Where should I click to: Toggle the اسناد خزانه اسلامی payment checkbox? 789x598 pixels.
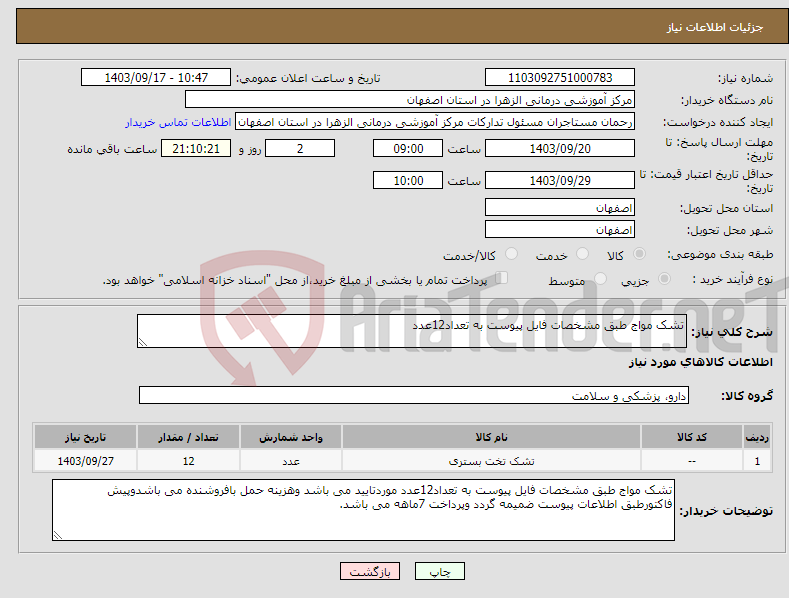(x=501, y=277)
